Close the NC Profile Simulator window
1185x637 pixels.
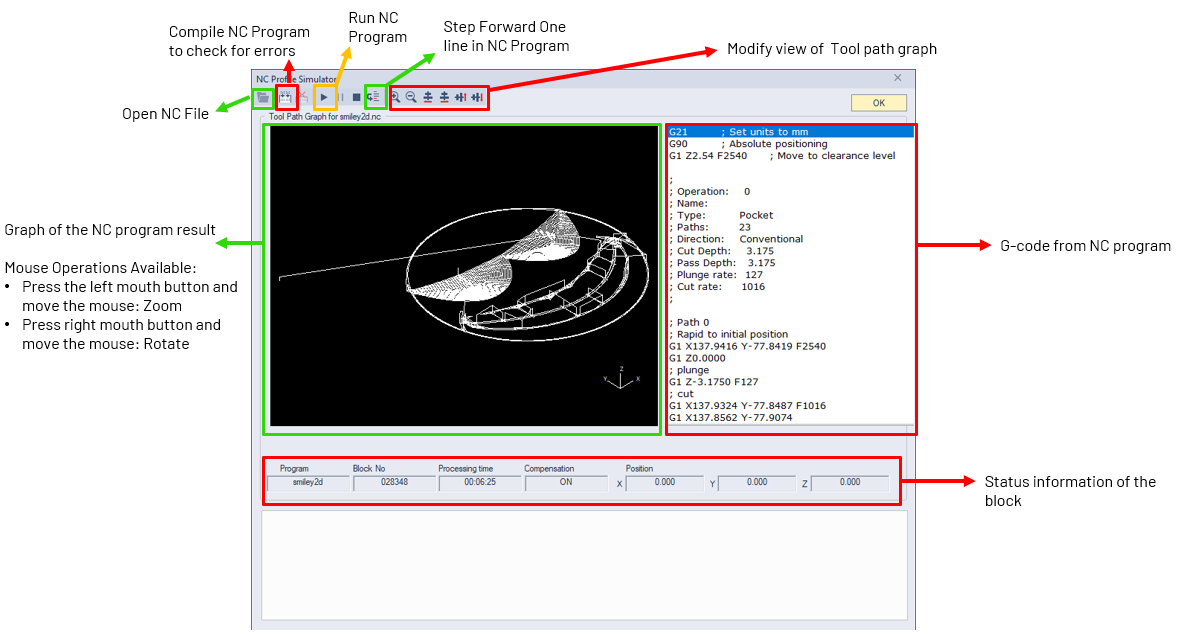point(898,78)
